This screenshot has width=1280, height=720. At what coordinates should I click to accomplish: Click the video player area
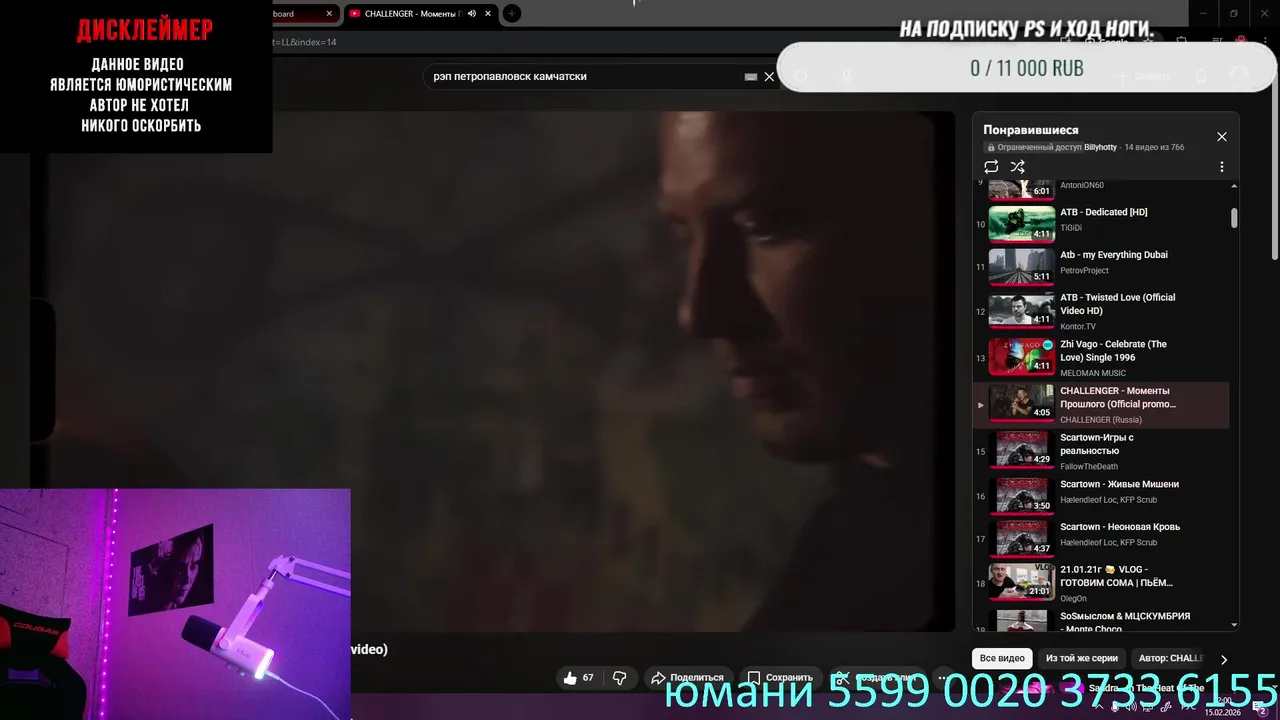[x=495, y=370]
